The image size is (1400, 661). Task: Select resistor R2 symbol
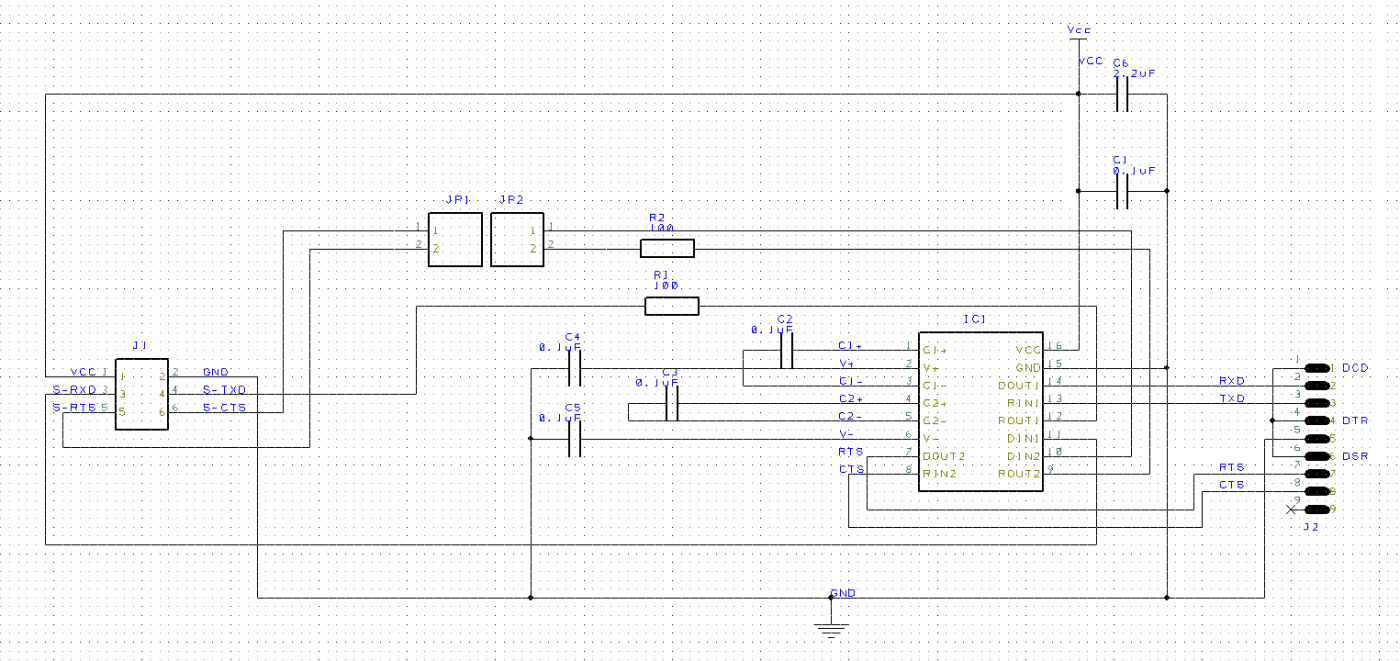667,247
